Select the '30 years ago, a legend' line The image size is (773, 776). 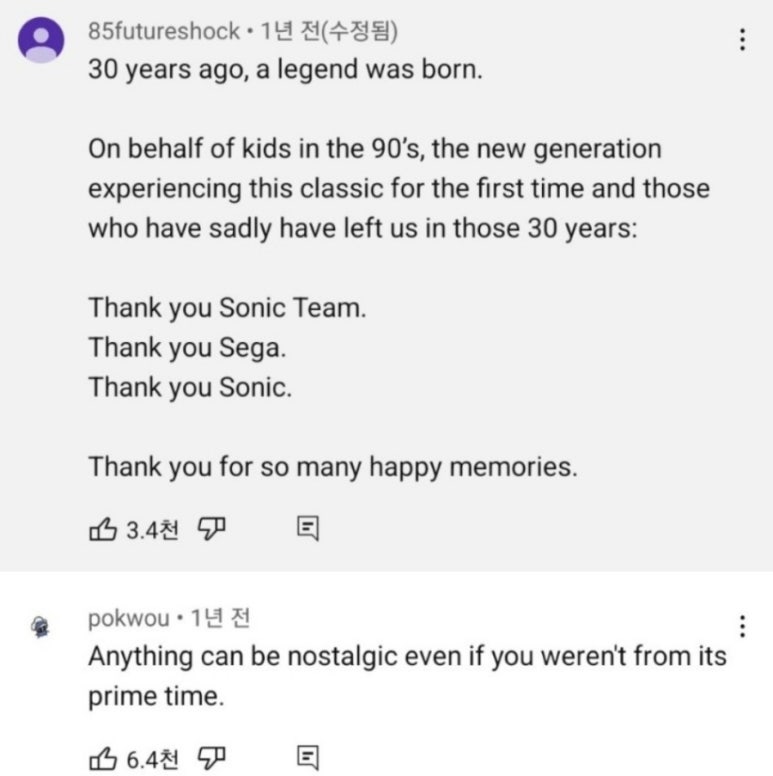tap(285, 70)
